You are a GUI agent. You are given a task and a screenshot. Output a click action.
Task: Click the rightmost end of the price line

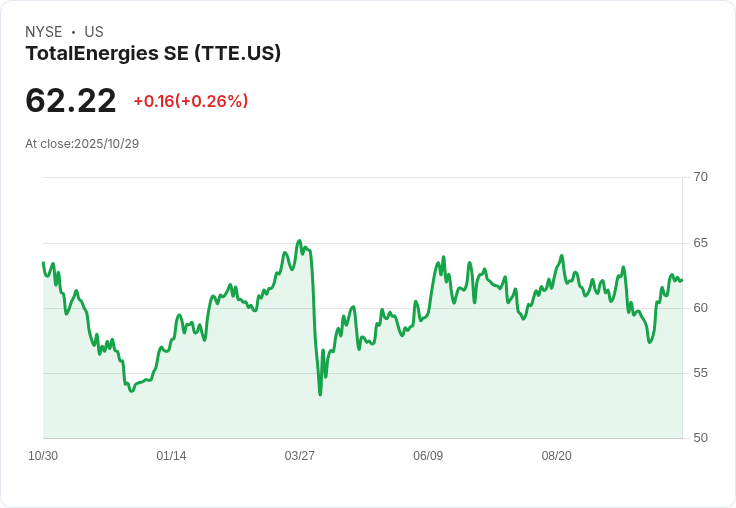[x=682, y=280]
